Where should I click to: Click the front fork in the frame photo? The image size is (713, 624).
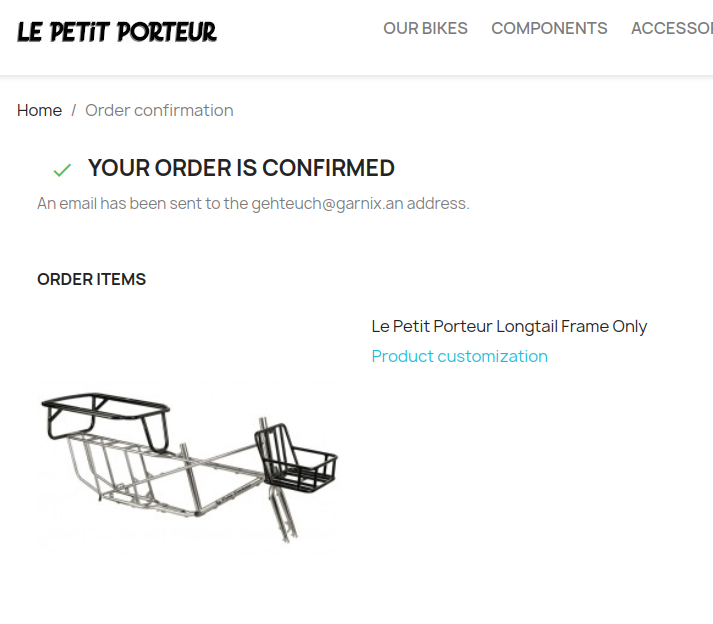click(x=283, y=517)
